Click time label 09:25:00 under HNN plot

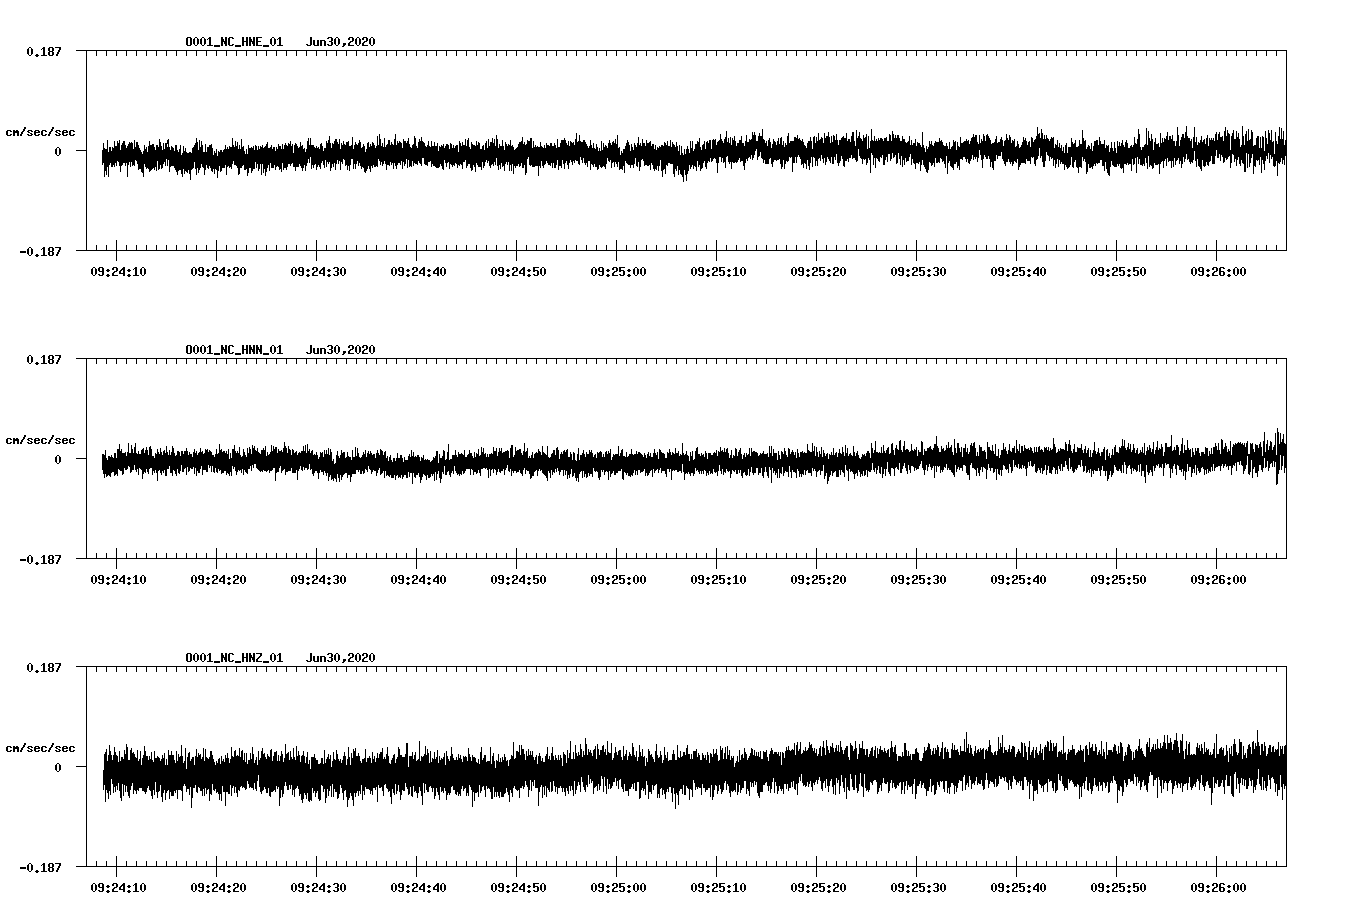point(618,579)
